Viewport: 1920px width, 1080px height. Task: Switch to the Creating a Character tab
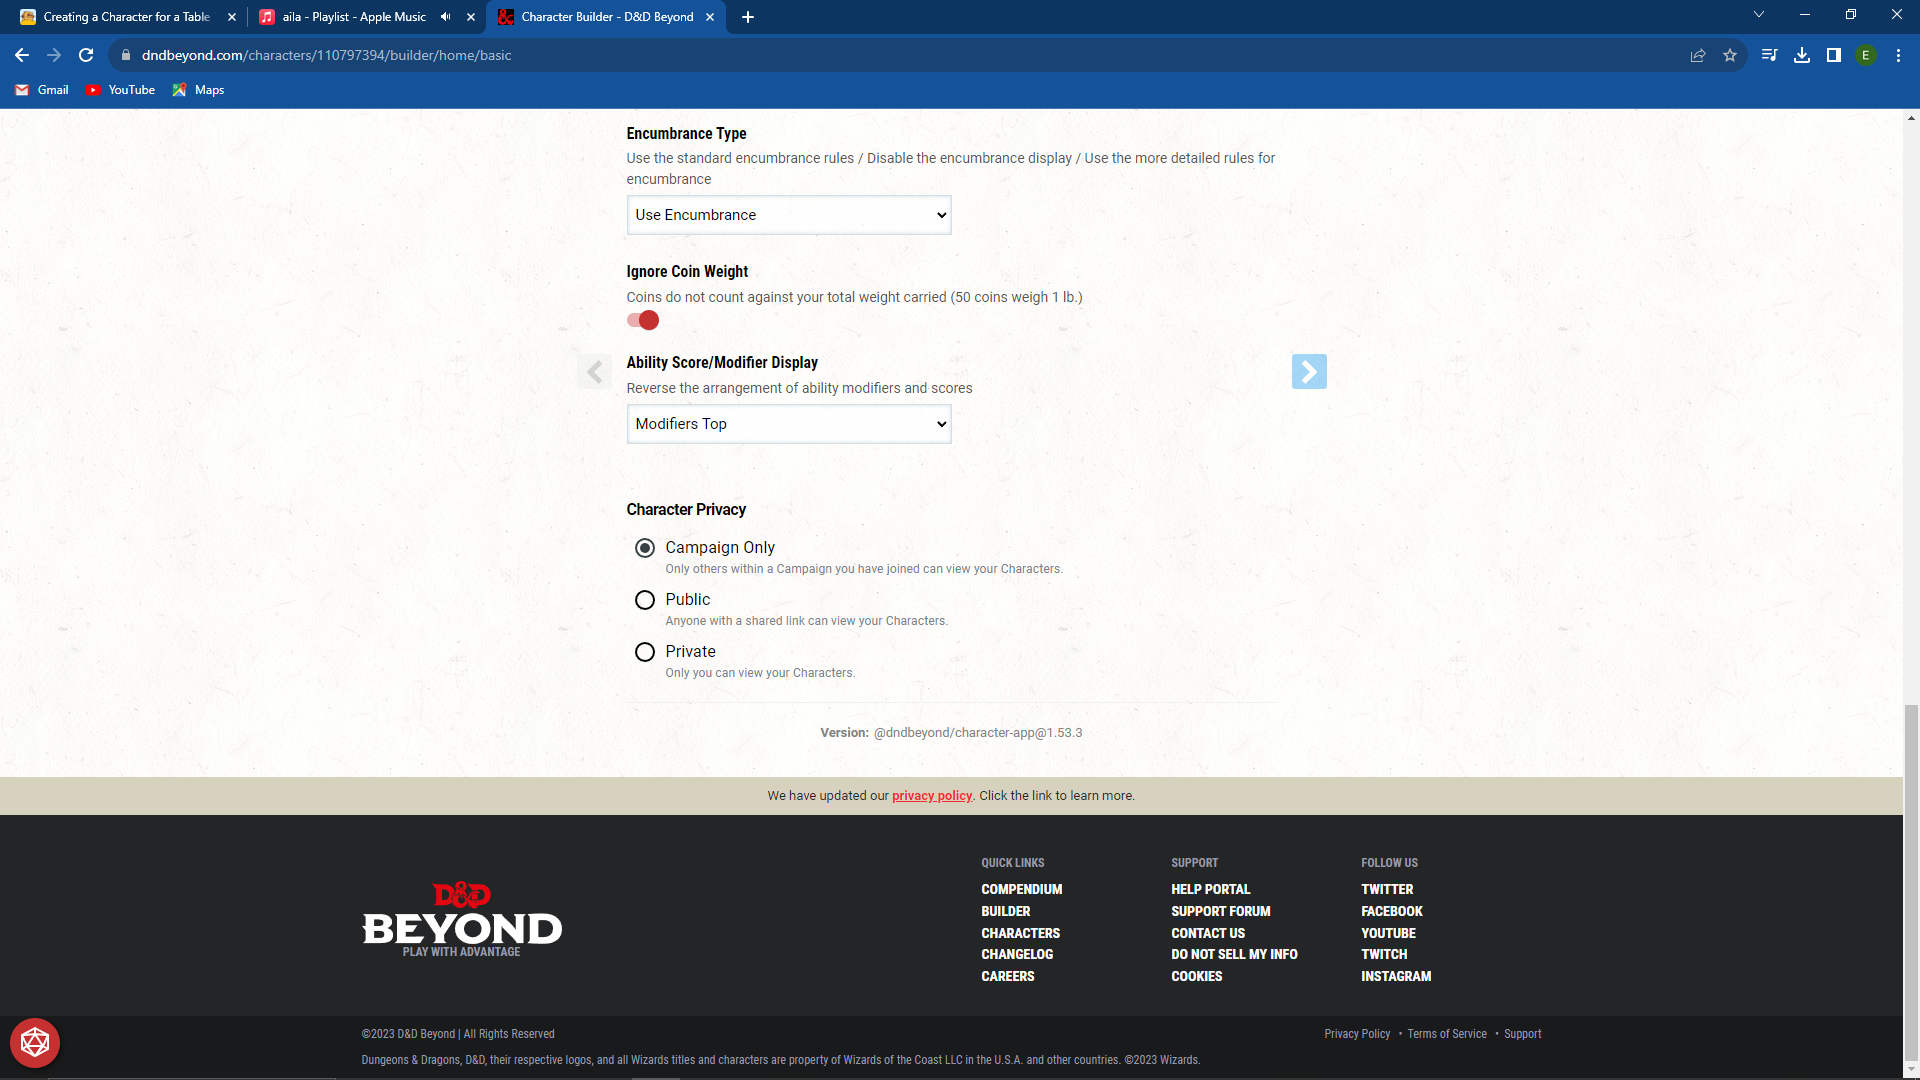coord(125,17)
